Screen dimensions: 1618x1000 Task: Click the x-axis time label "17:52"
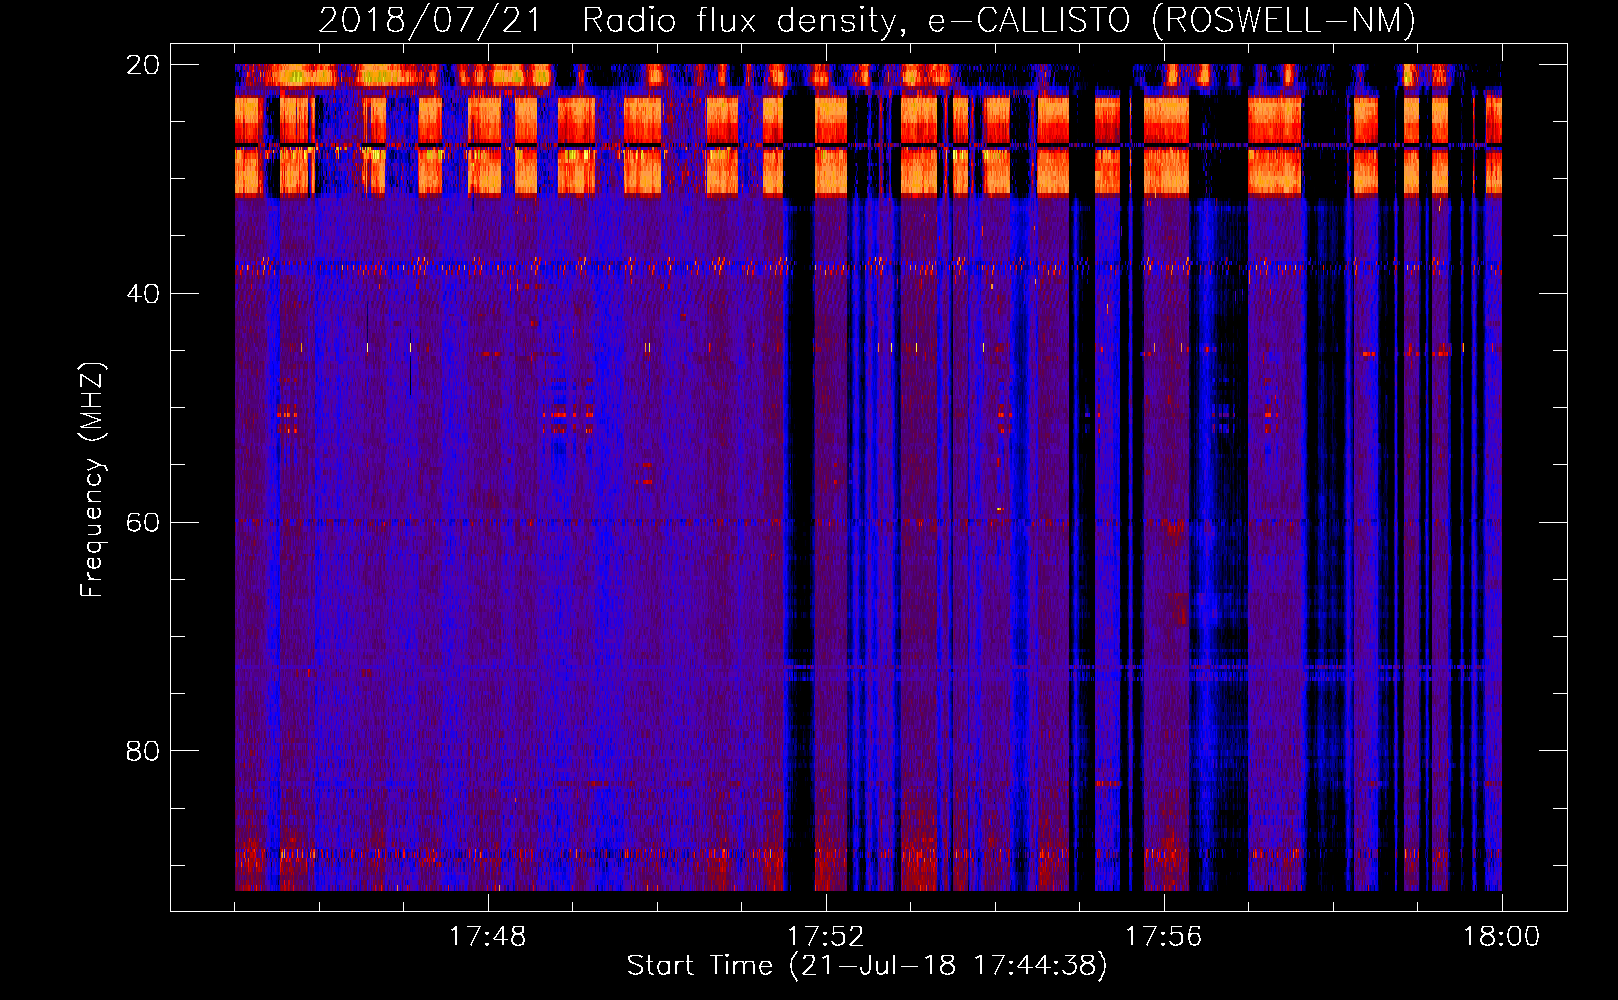pyautogui.click(x=826, y=937)
